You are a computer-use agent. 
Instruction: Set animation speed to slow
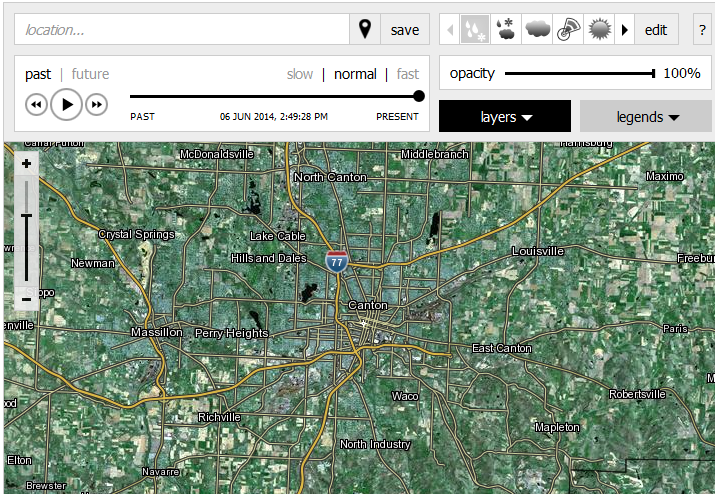[x=300, y=74]
